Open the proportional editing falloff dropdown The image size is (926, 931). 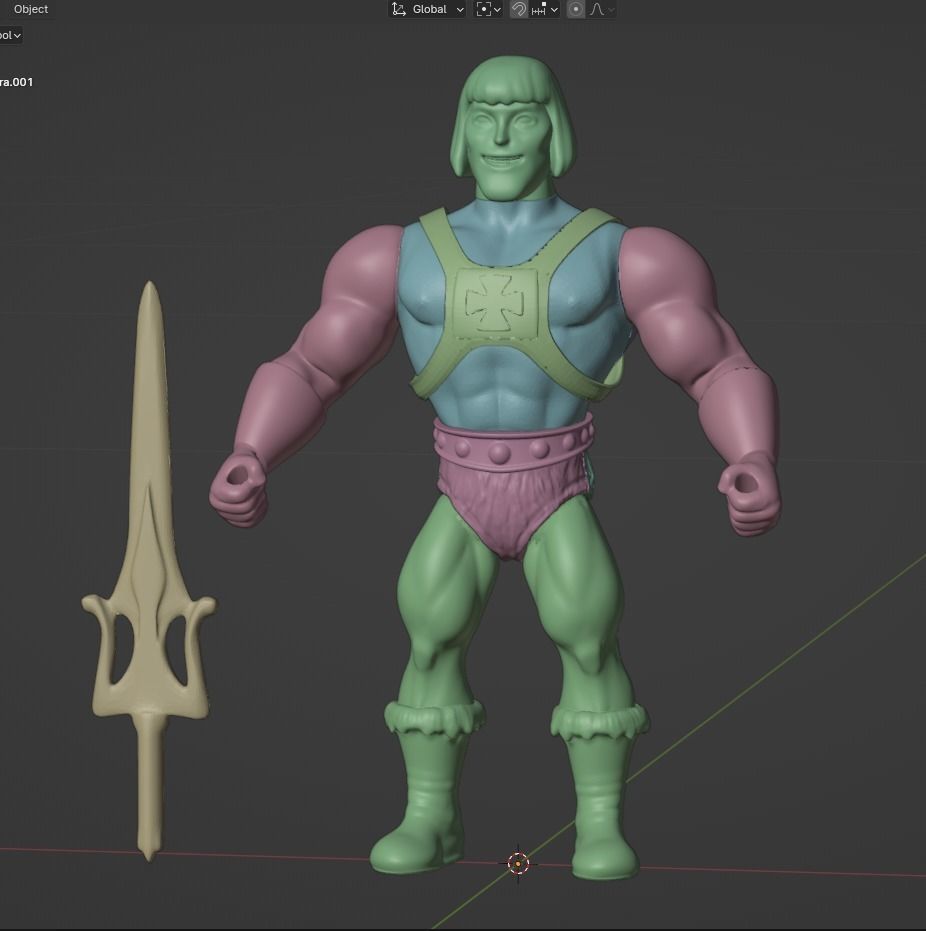click(x=601, y=9)
